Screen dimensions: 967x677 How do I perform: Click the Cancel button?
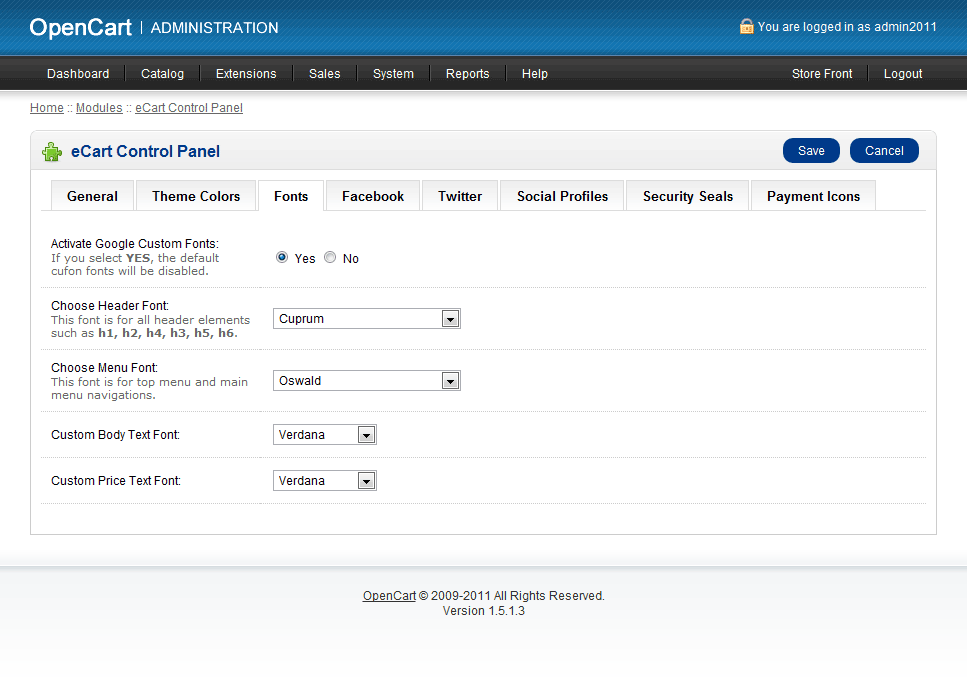(884, 151)
